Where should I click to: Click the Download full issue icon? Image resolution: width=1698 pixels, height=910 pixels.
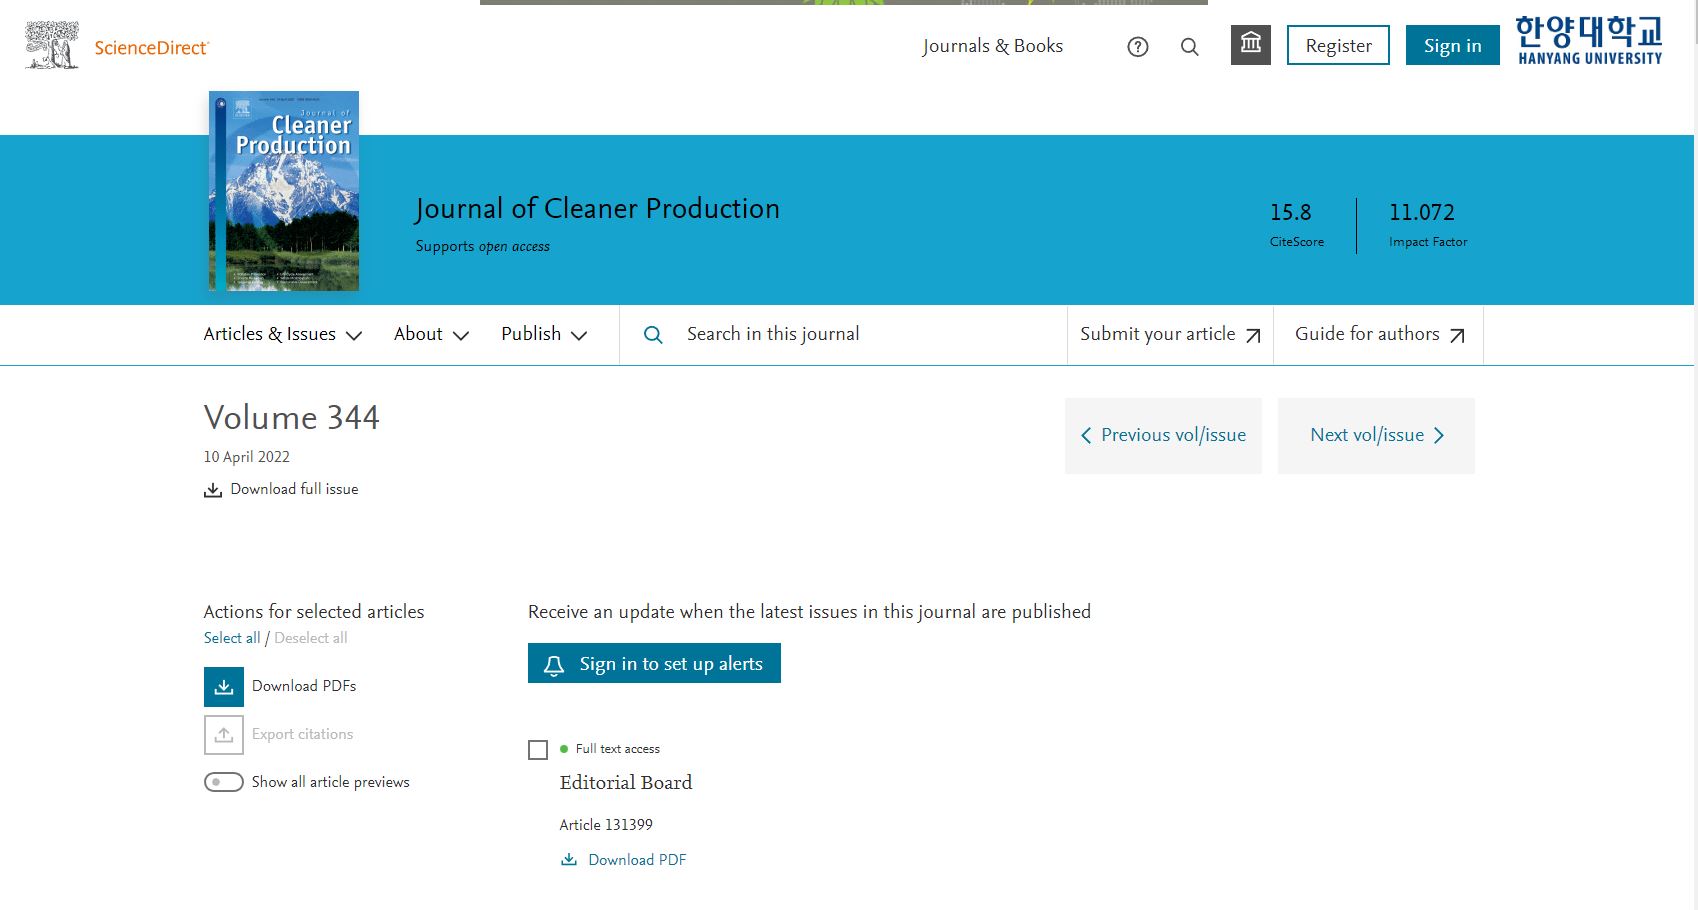(x=213, y=490)
